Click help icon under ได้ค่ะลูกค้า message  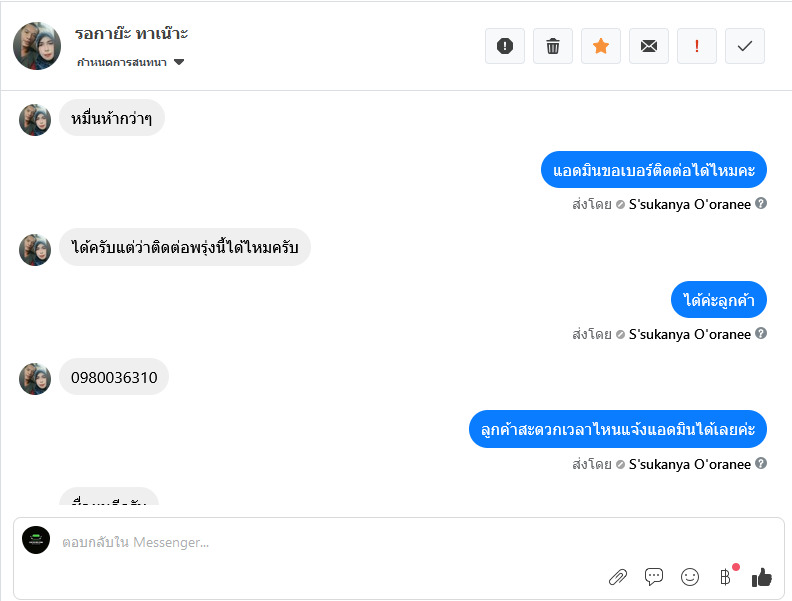point(761,333)
